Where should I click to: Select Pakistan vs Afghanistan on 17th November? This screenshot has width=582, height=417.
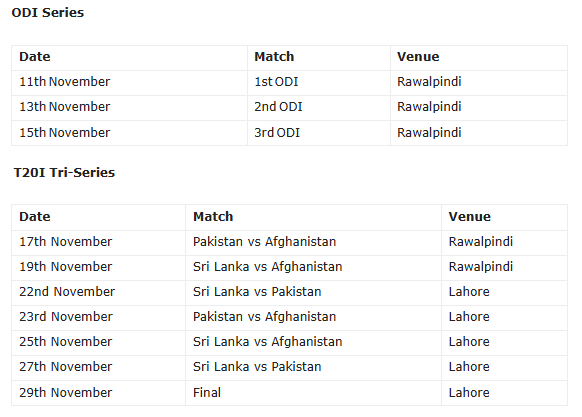coord(265,242)
